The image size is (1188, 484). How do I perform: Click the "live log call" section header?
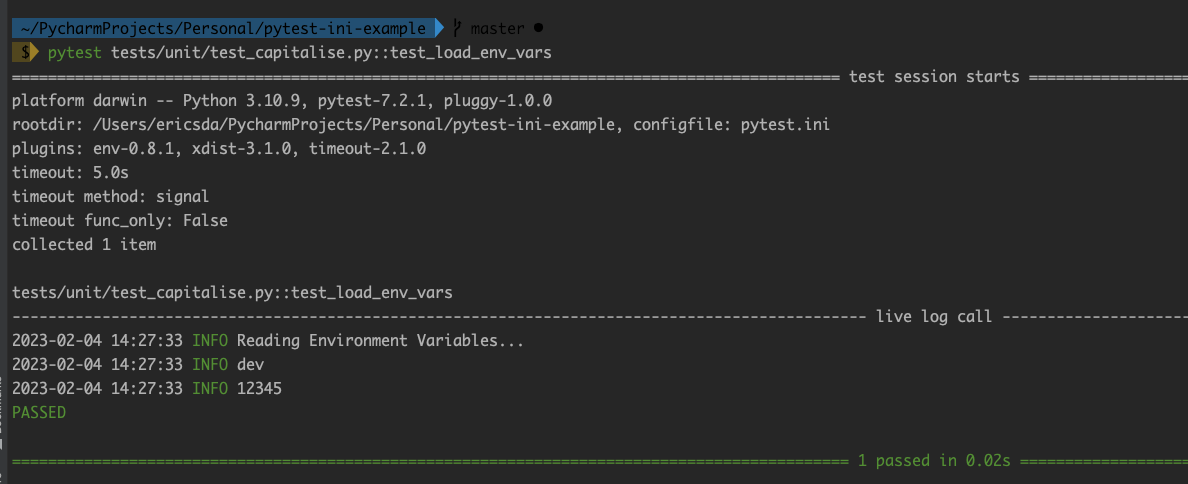[933, 317]
